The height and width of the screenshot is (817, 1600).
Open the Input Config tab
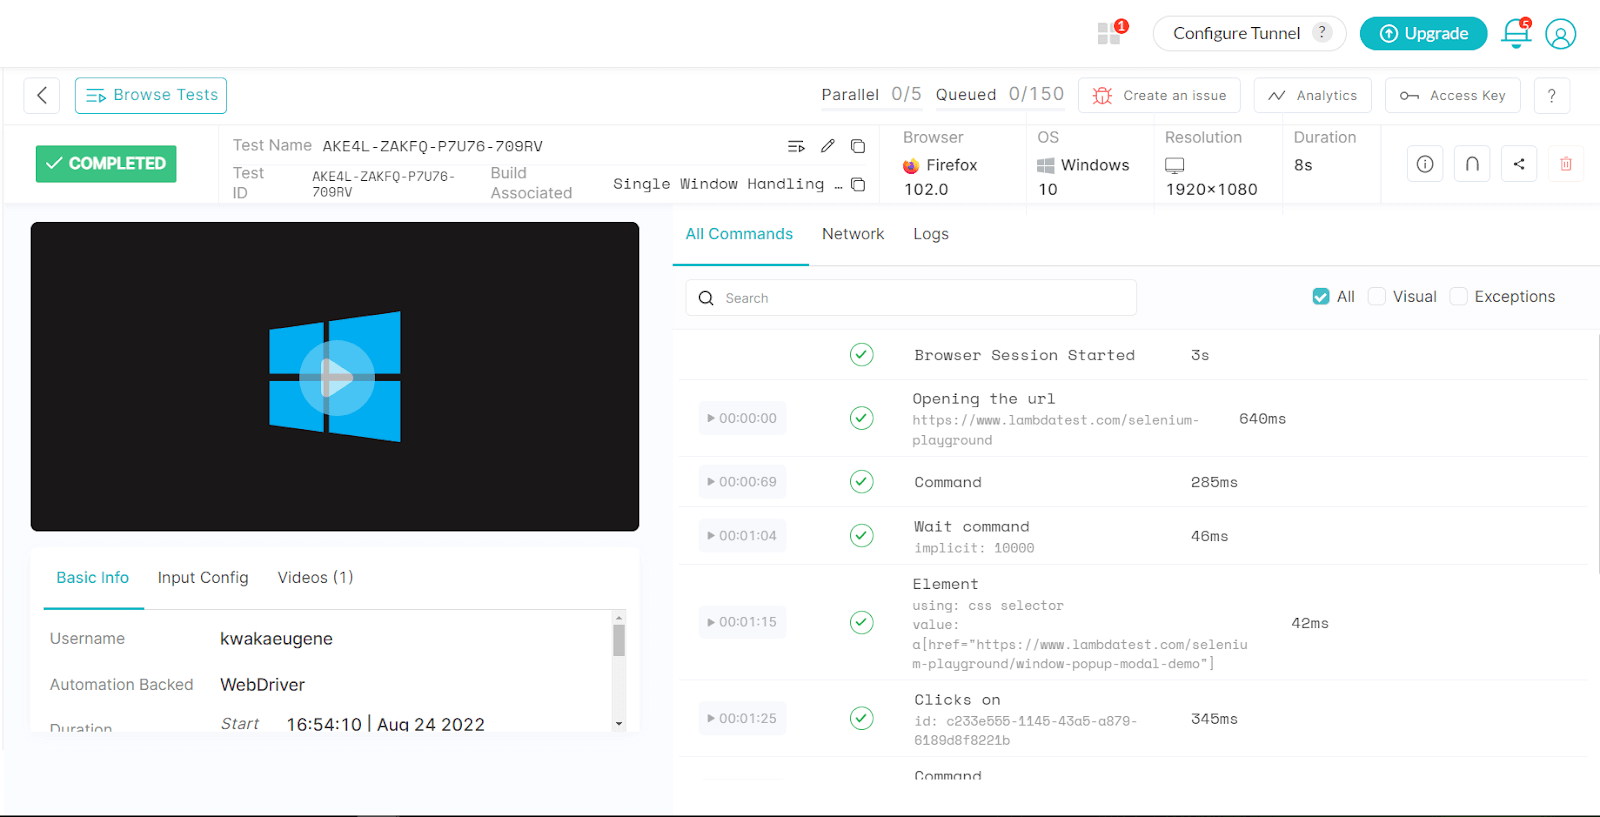click(x=203, y=578)
